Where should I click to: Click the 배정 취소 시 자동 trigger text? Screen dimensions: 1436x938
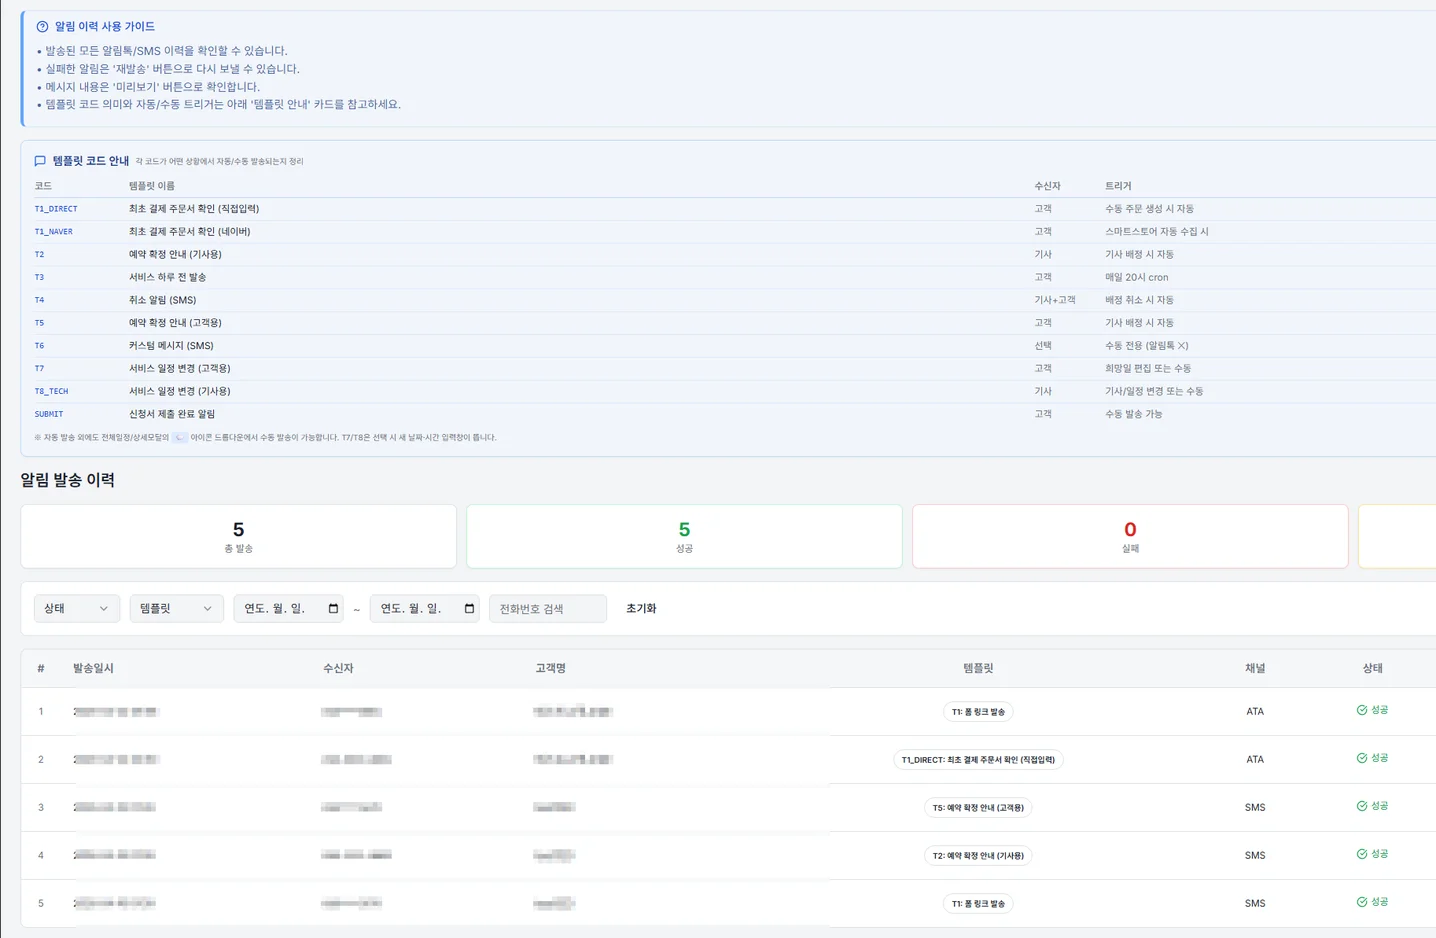1139,300
